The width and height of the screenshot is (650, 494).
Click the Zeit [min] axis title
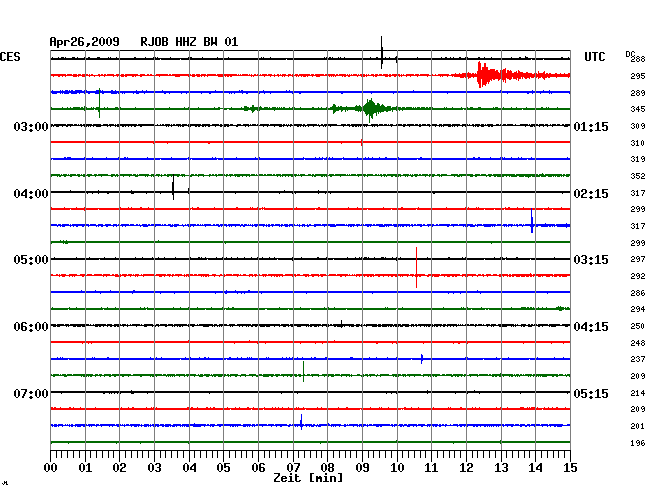[x=308, y=478]
